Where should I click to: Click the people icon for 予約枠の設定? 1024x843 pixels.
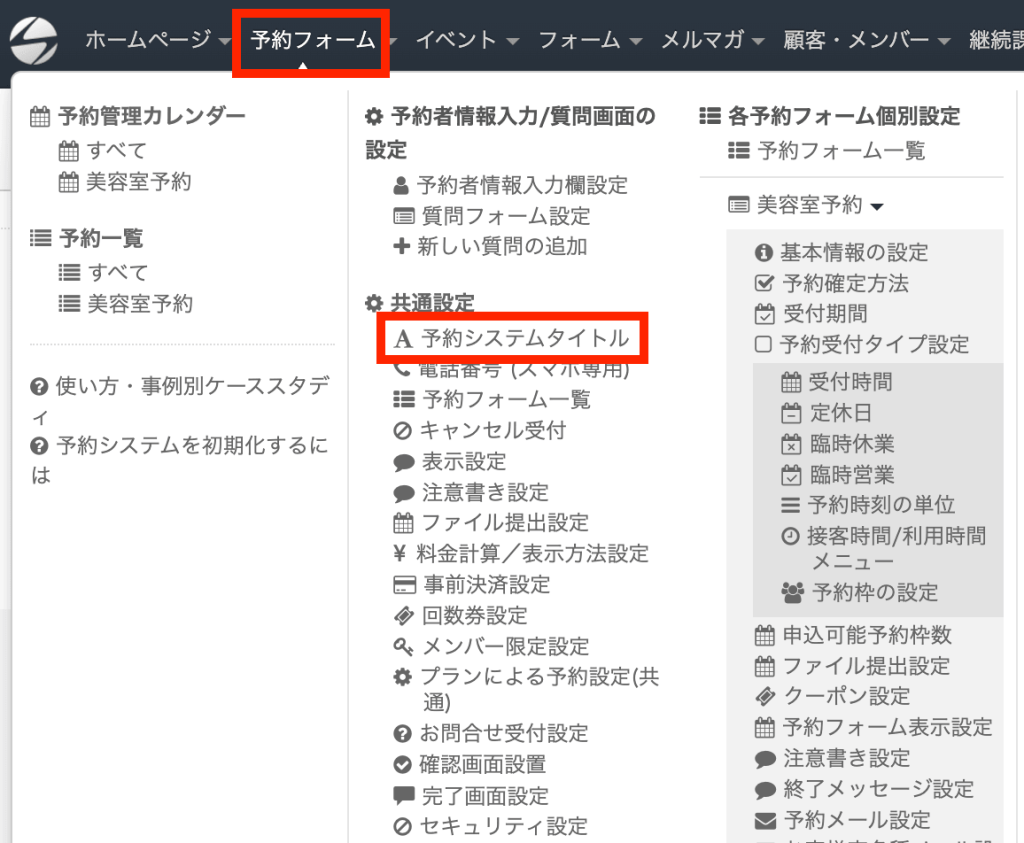coord(792,592)
